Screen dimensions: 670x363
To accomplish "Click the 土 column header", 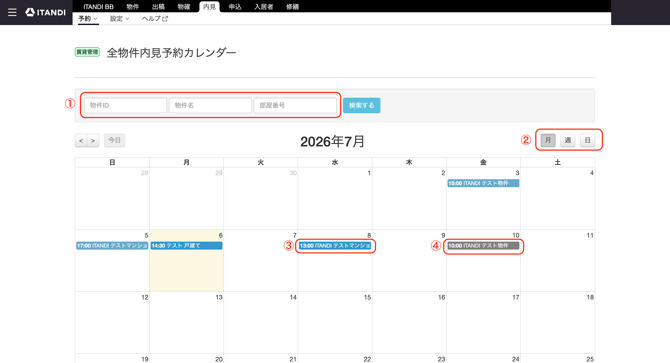I will 558,162.
